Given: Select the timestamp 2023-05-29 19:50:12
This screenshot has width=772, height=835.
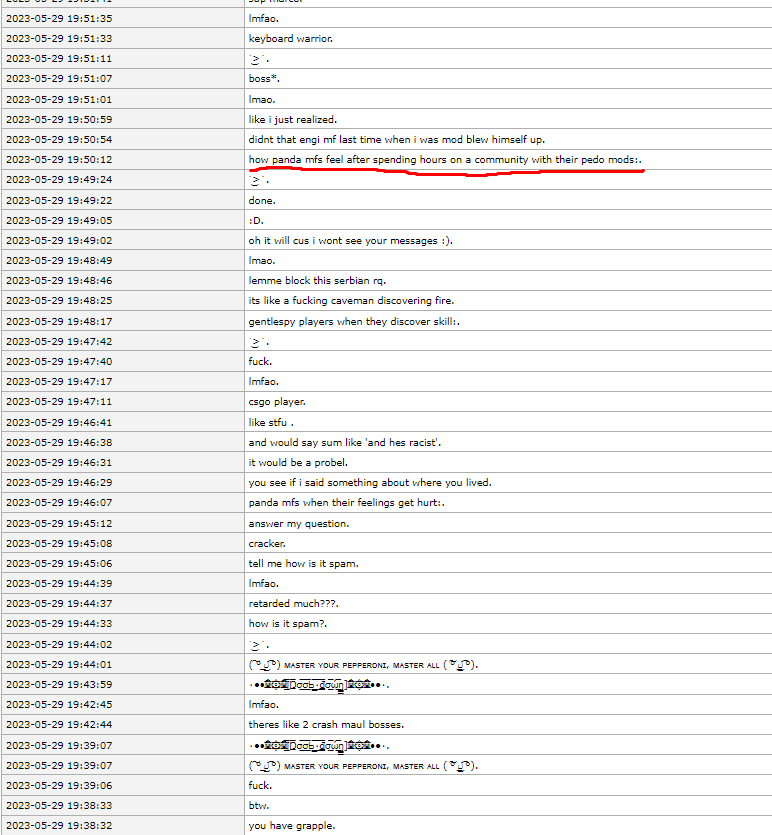Looking at the screenshot, I should 59,160.
